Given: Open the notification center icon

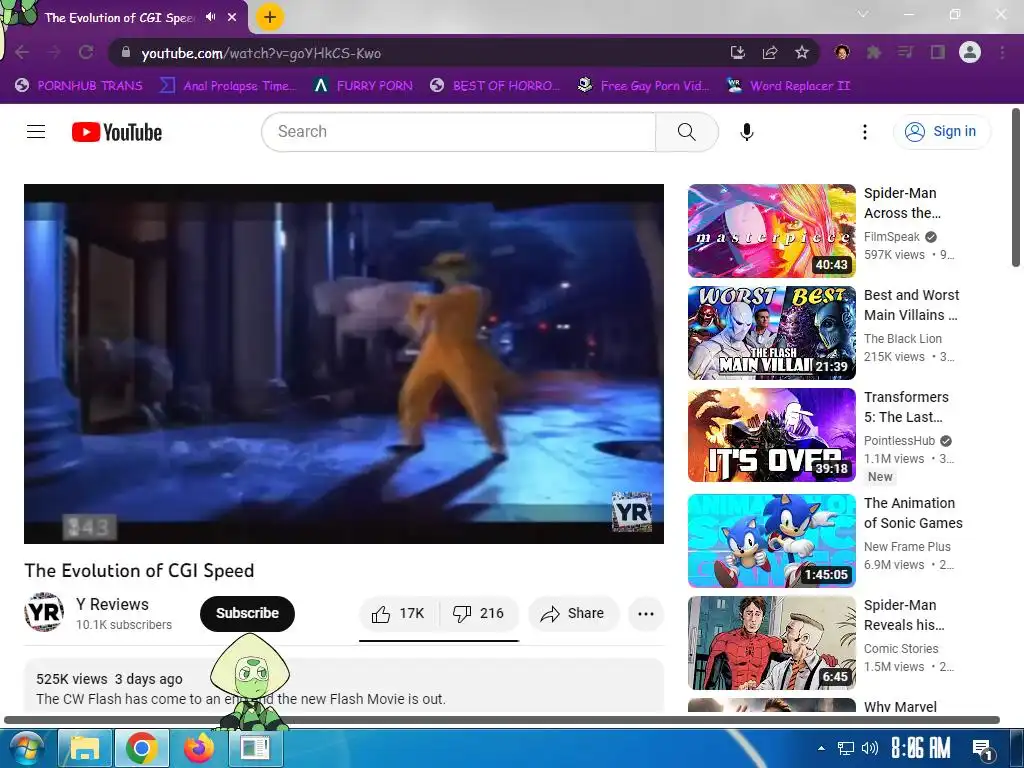Looking at the screenshot, I should 982,748.
